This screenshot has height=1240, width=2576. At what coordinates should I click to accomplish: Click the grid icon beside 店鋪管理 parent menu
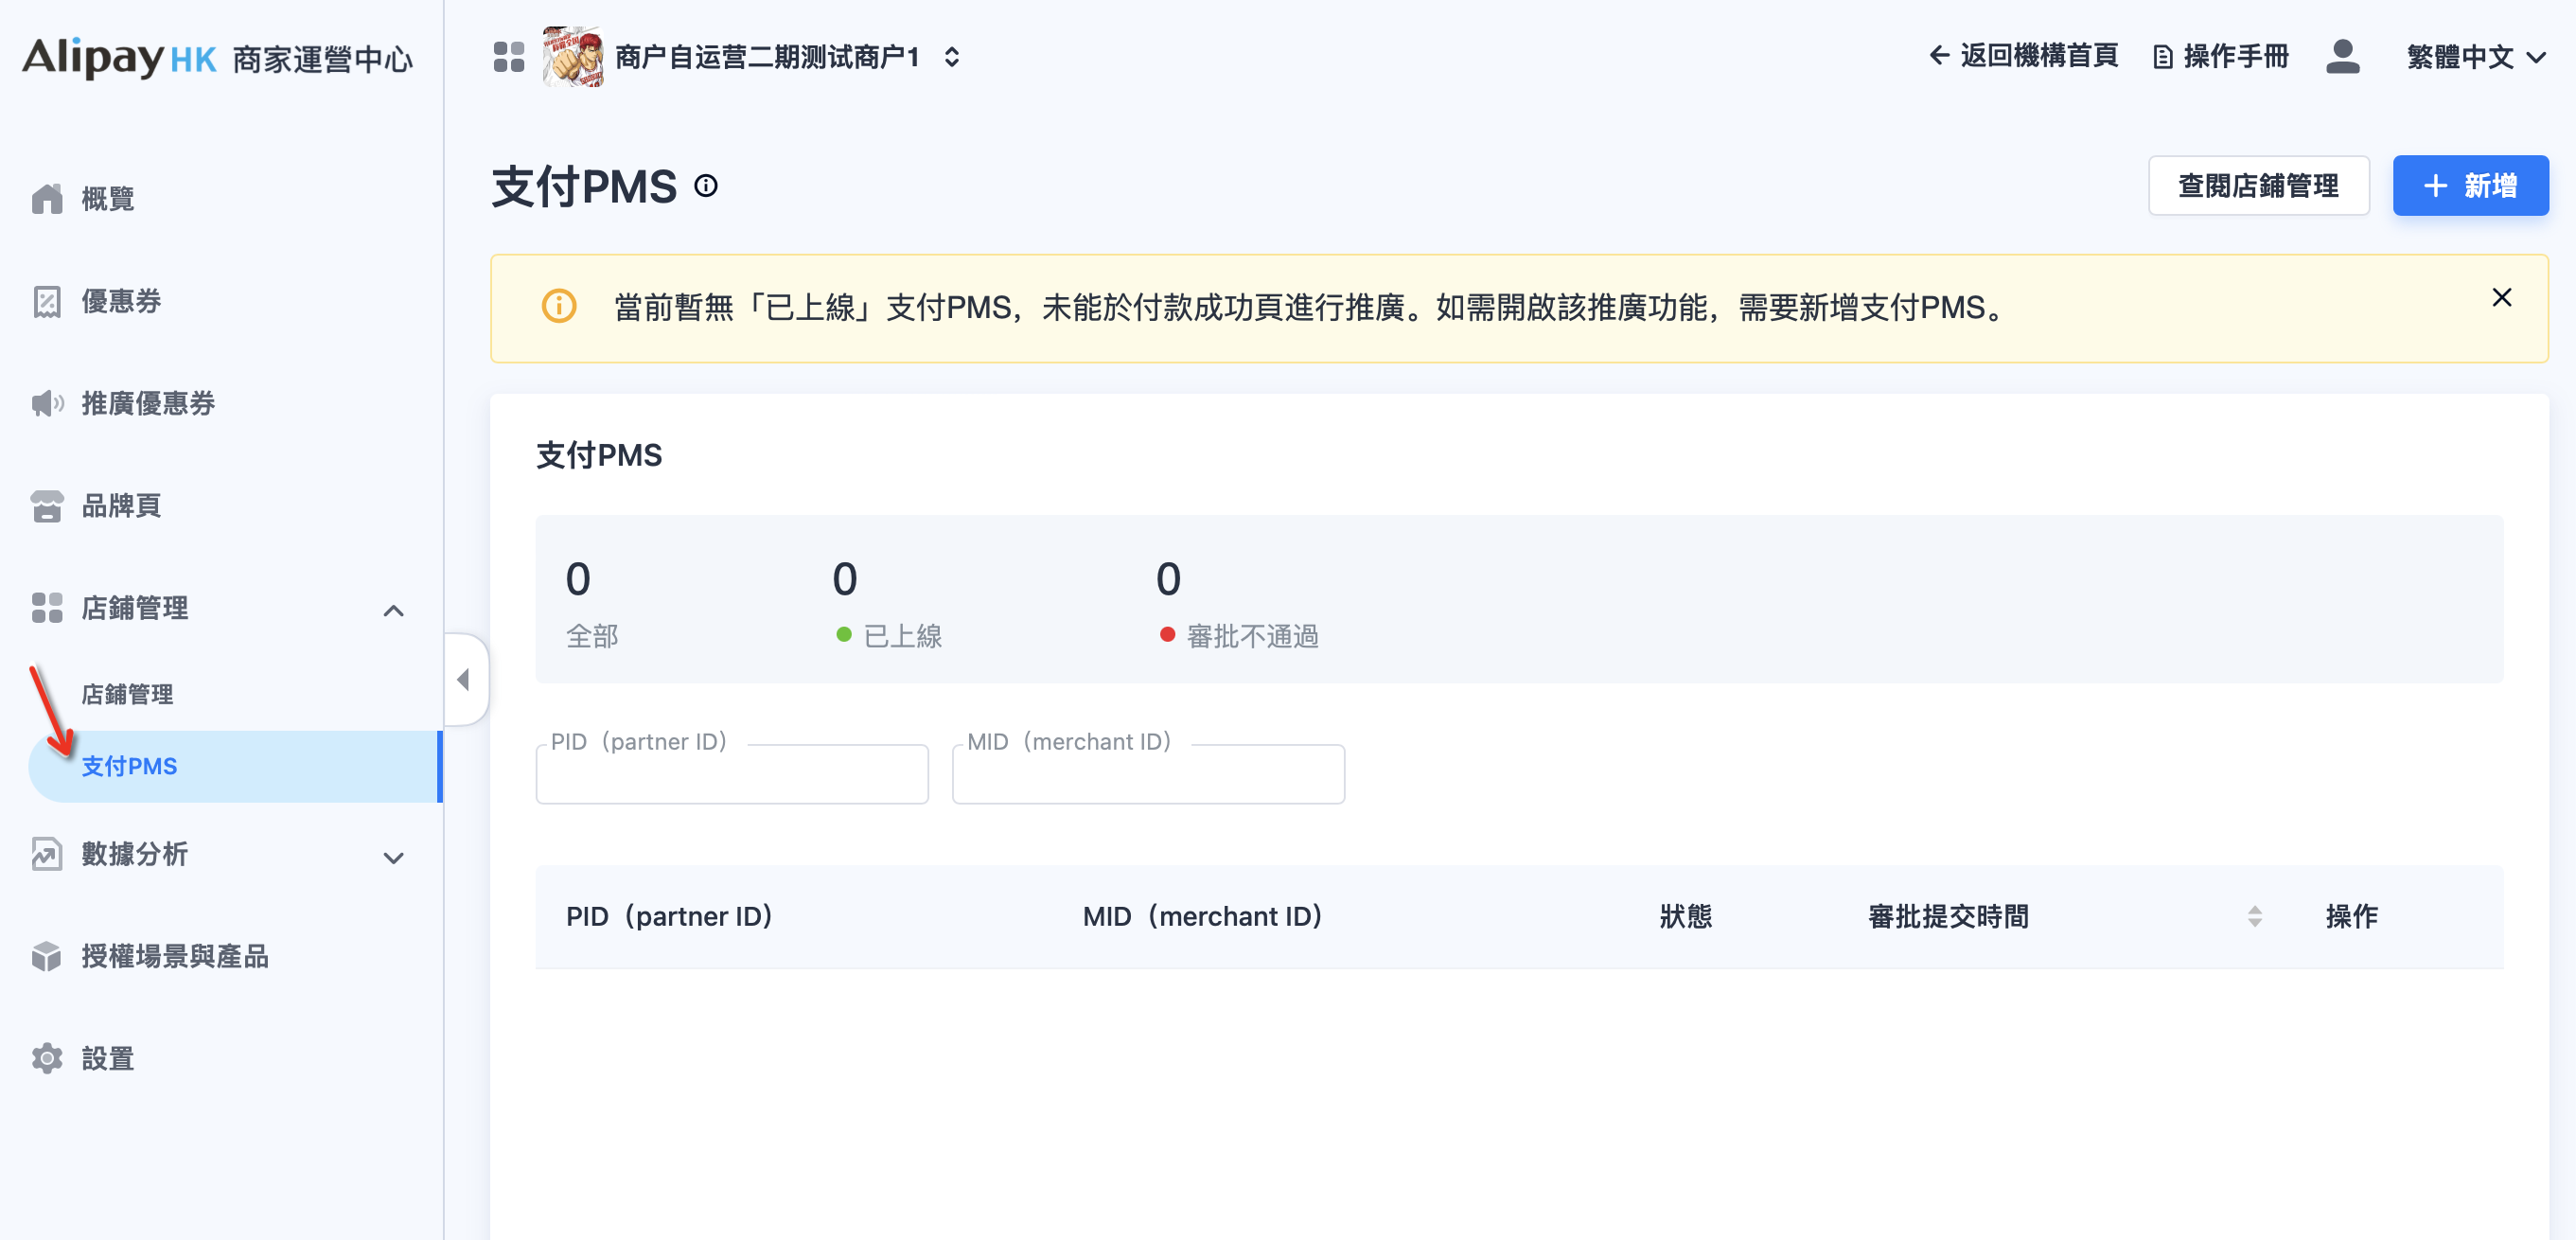(x=47, y=608)
